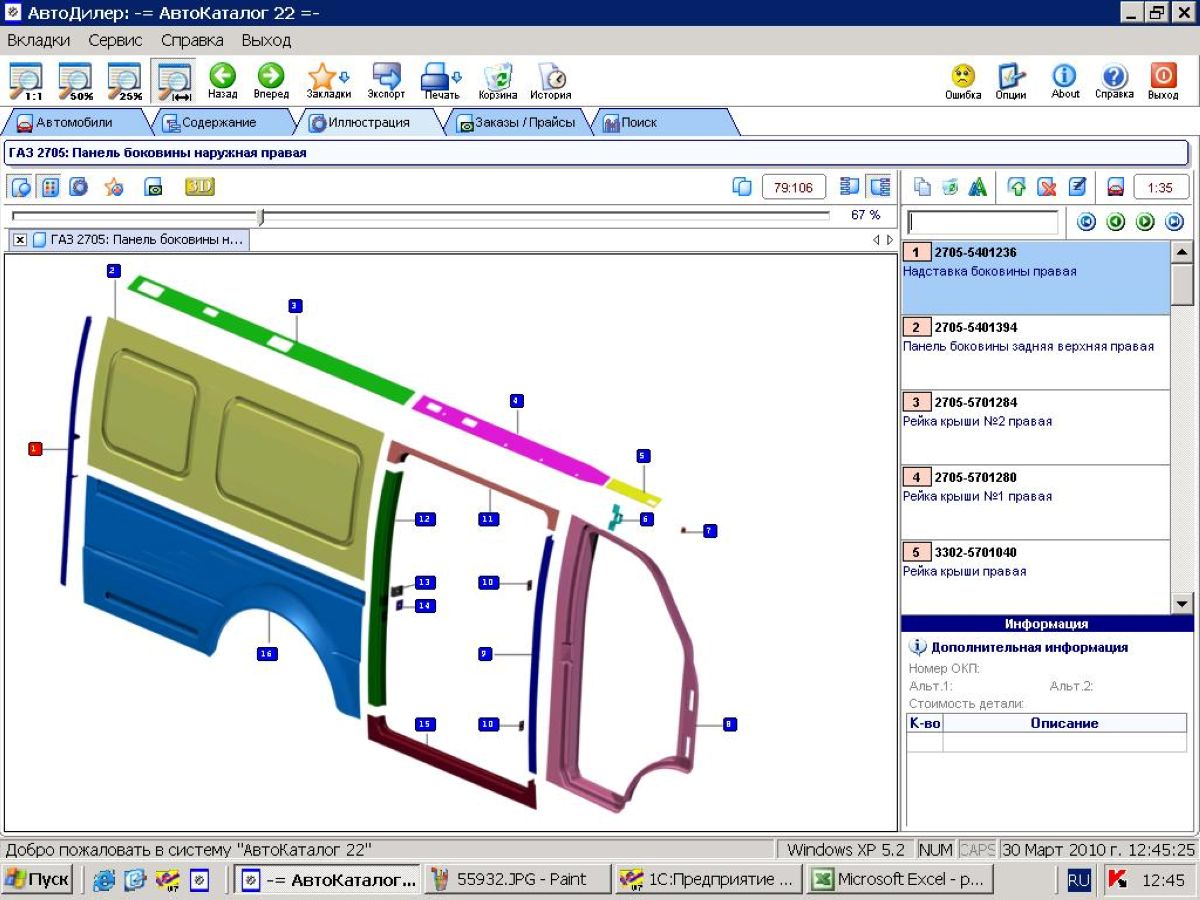
Task: Open the Печать print dropdown
Action: 441,81
